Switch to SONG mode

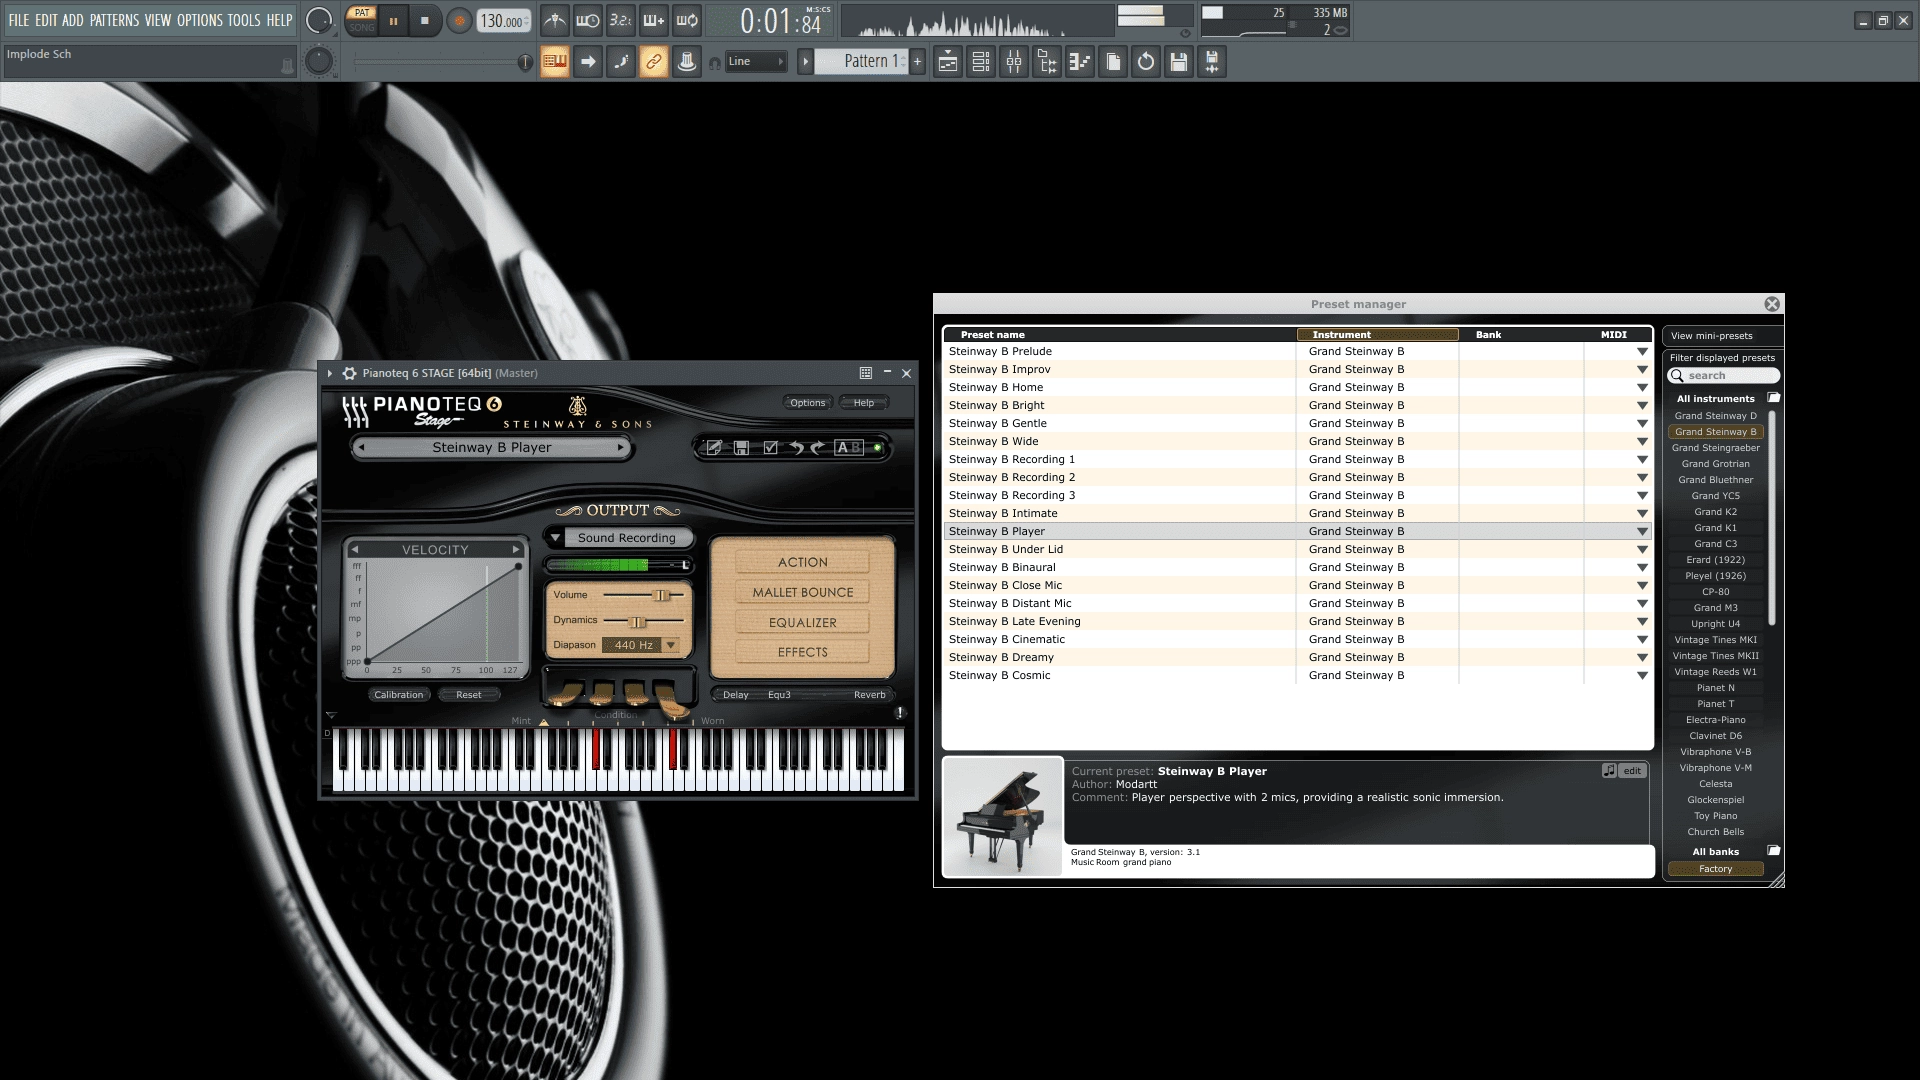362,28
